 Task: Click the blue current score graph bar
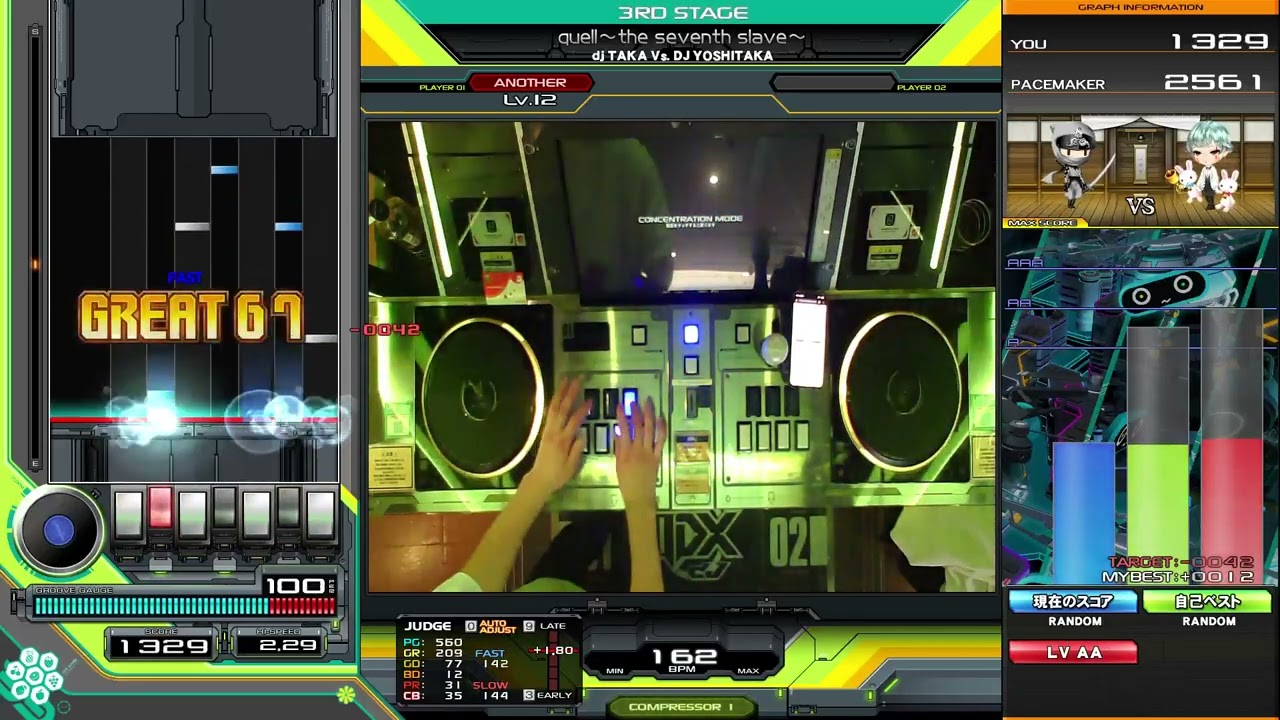coord(1084,512)
